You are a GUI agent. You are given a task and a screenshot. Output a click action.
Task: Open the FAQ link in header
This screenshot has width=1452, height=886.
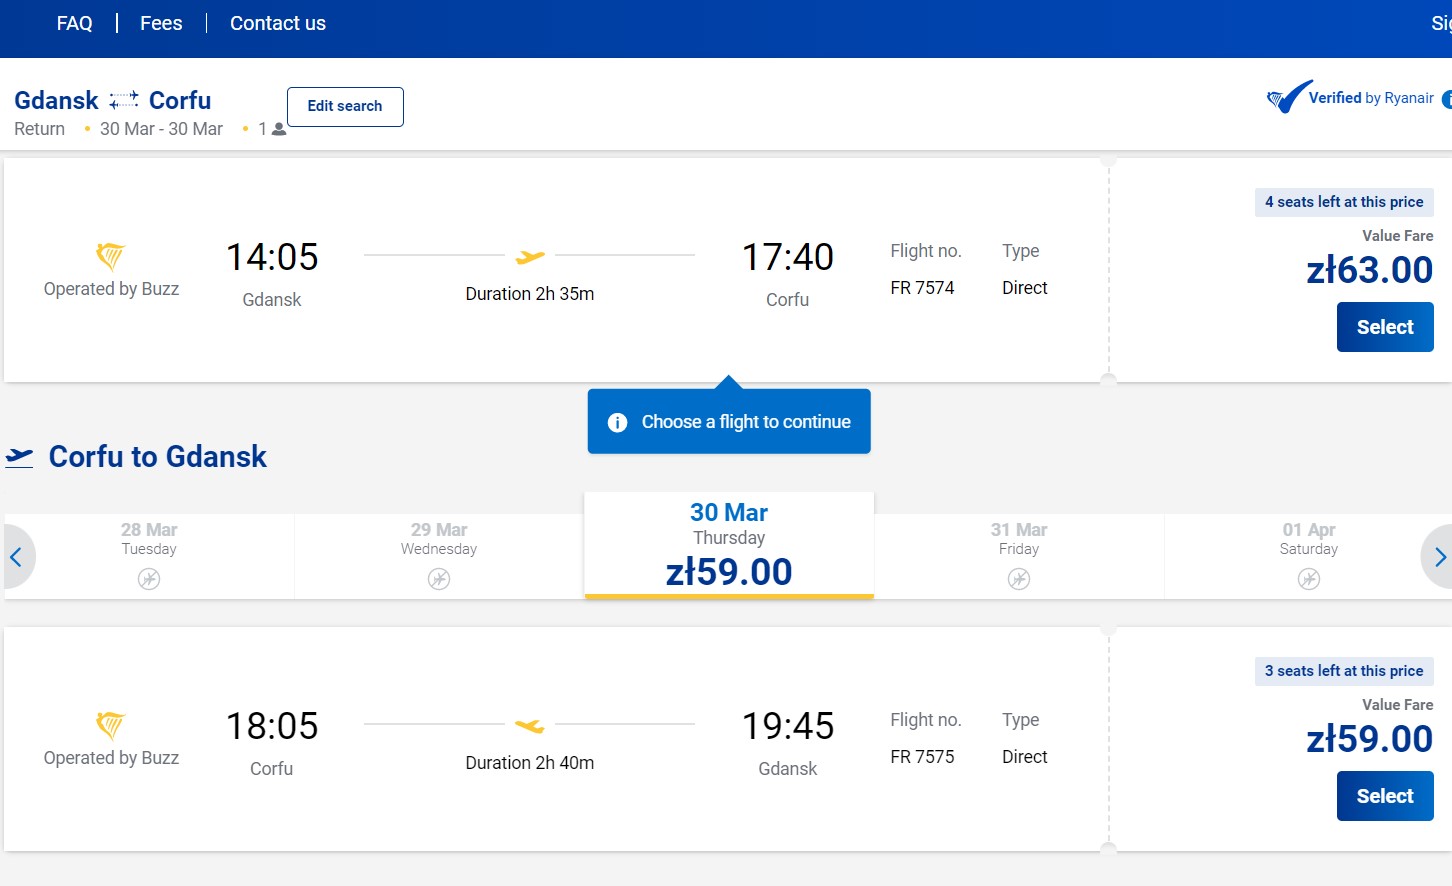[x=74, y=23]
